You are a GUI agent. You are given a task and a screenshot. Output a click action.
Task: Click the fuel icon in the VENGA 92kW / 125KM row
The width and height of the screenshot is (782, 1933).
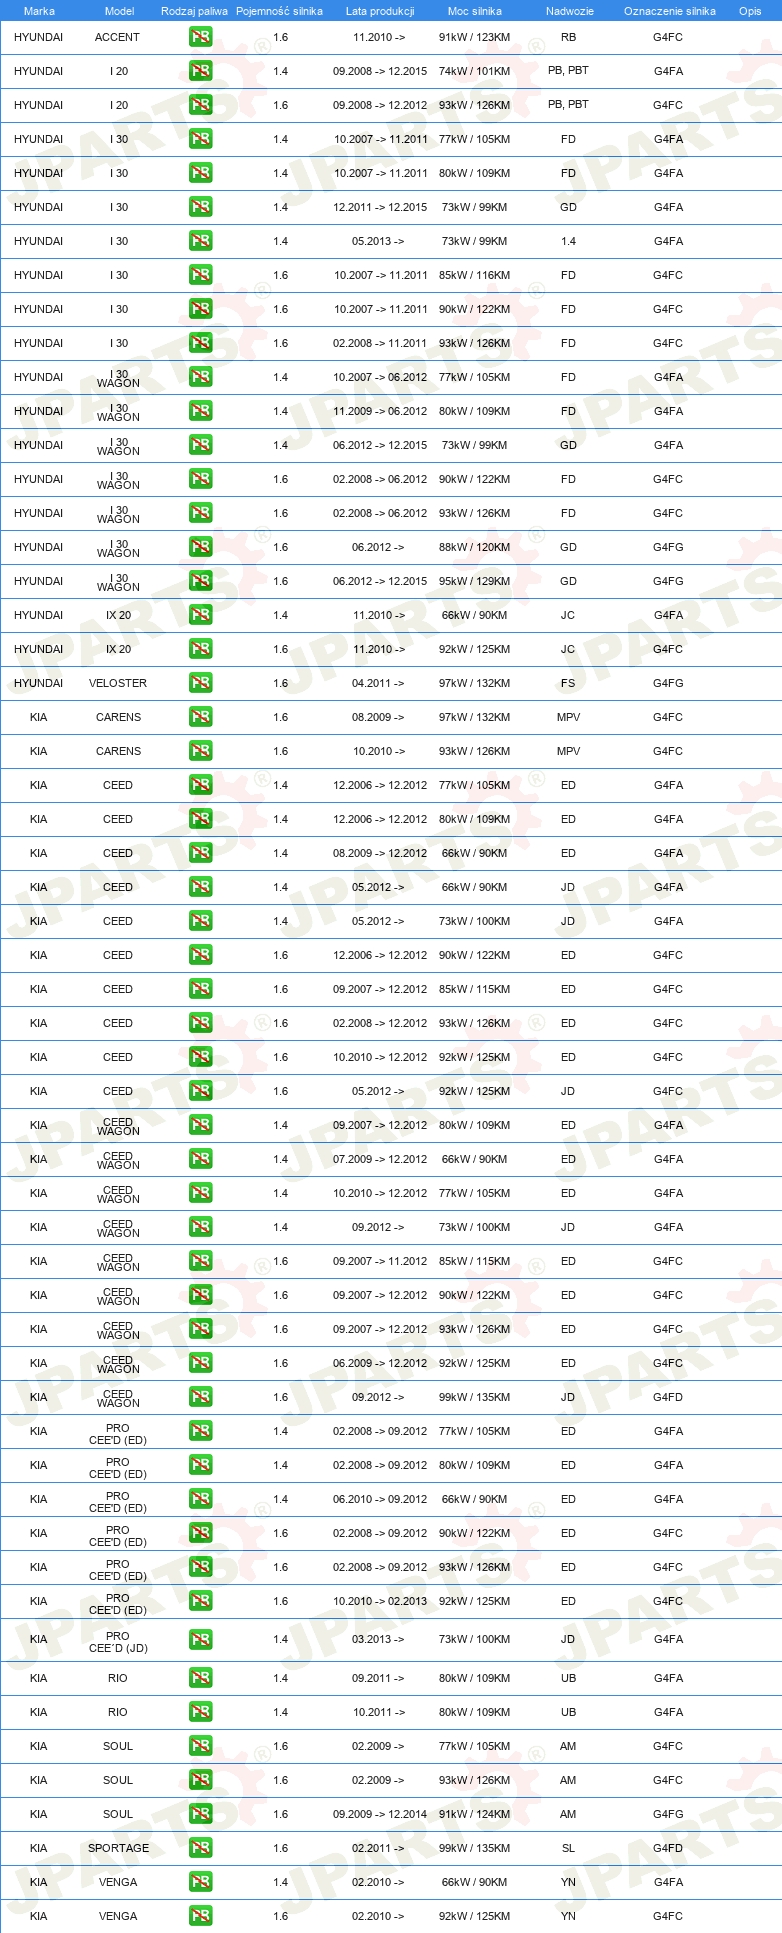click(200, 1916)
